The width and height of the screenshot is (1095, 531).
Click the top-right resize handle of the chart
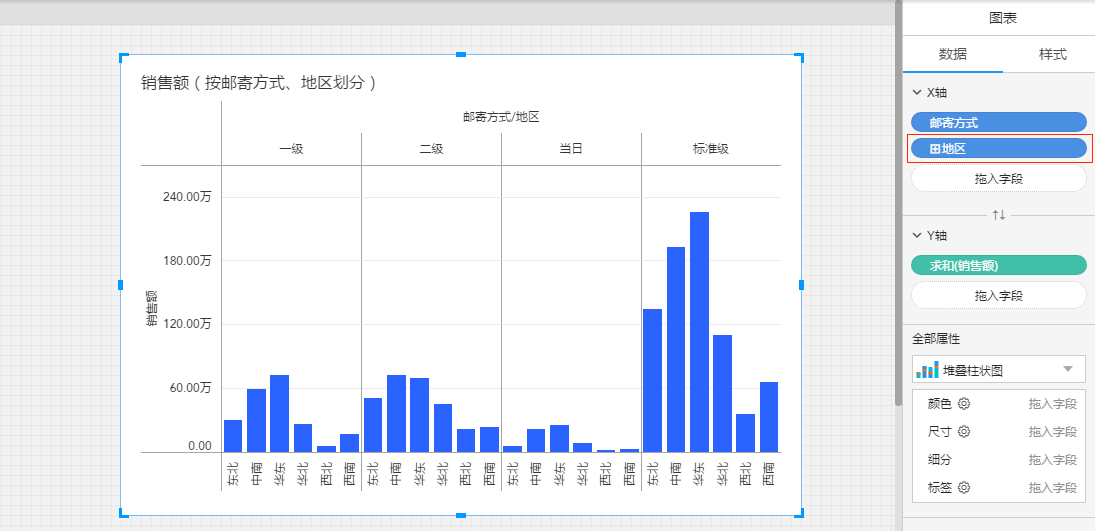click(x=801, y=56)
